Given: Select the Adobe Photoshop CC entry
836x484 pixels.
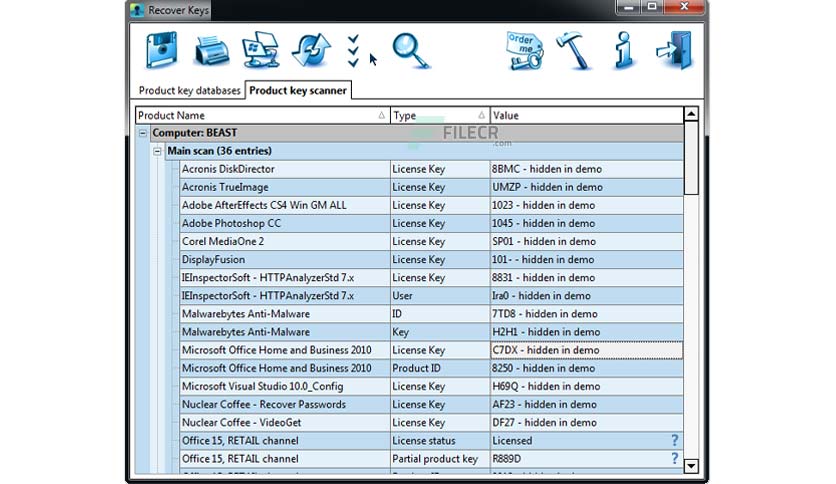Looking at the screenshot, I should pos(431,223).
